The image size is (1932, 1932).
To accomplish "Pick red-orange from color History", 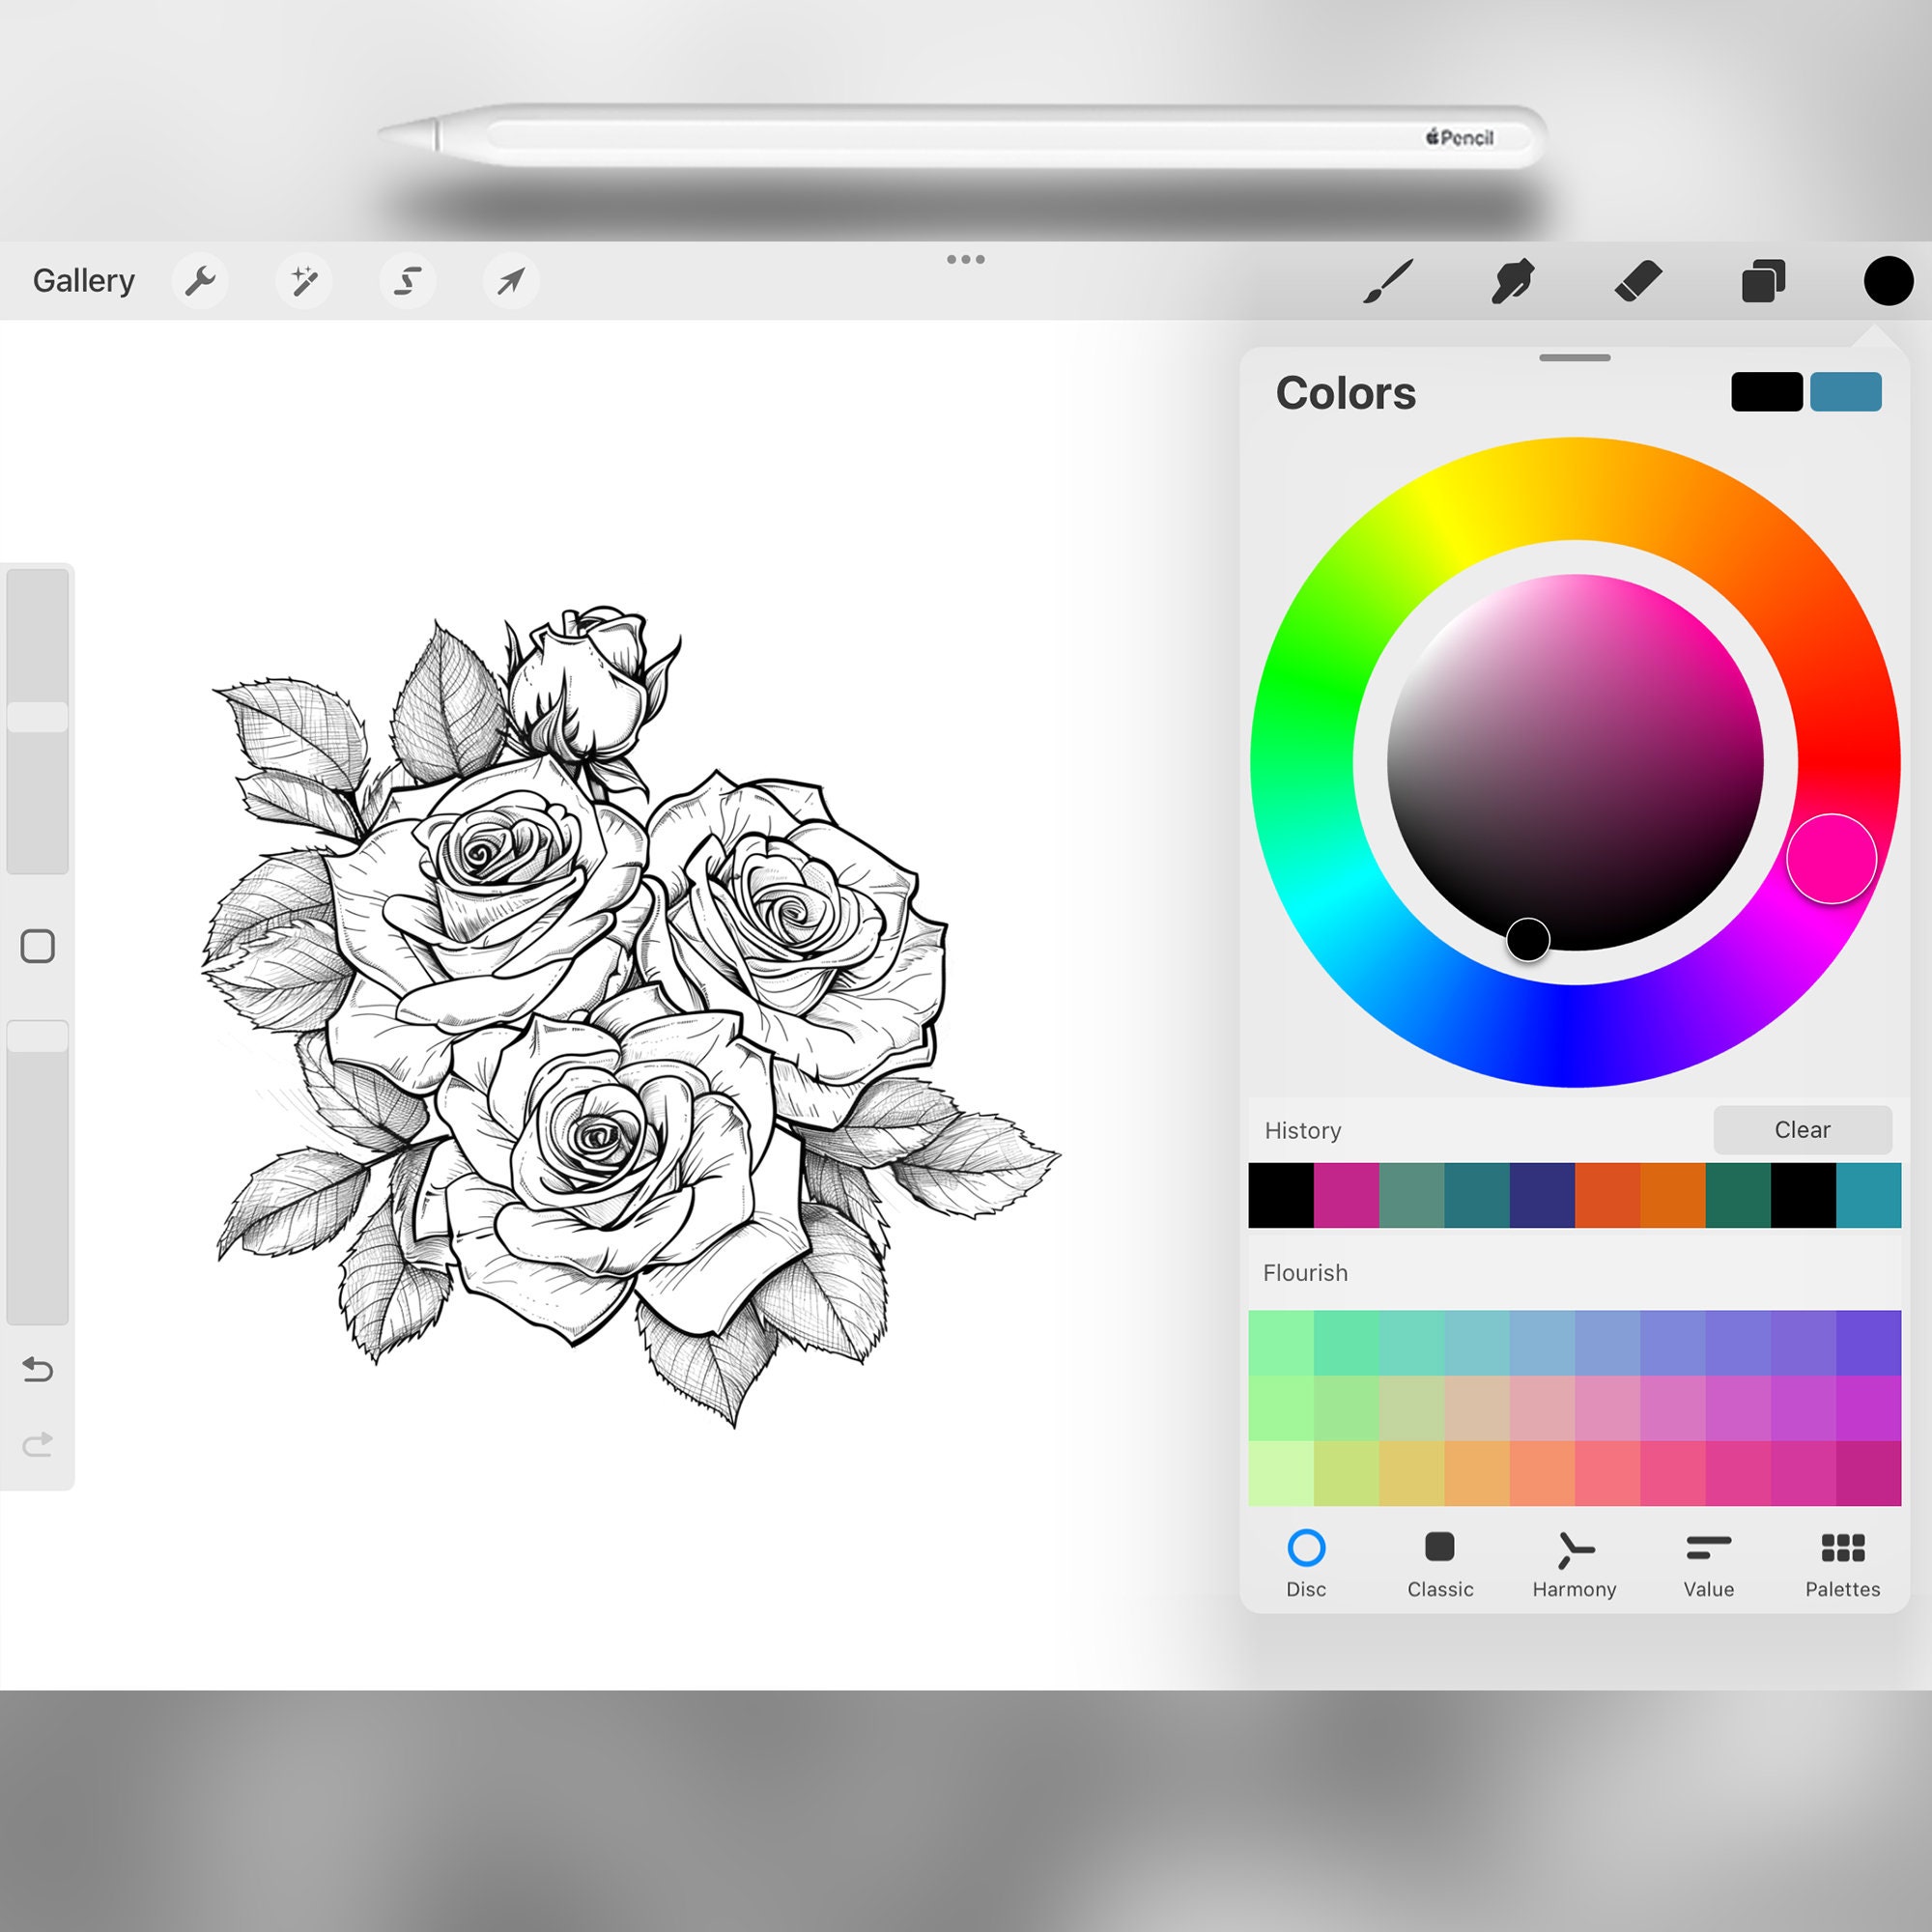I will tap(1607, 1195).
